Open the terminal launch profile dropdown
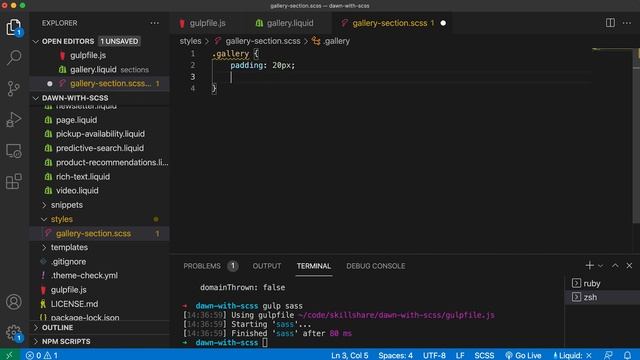This screenshot has height=360, width=640. click(600, 266)
